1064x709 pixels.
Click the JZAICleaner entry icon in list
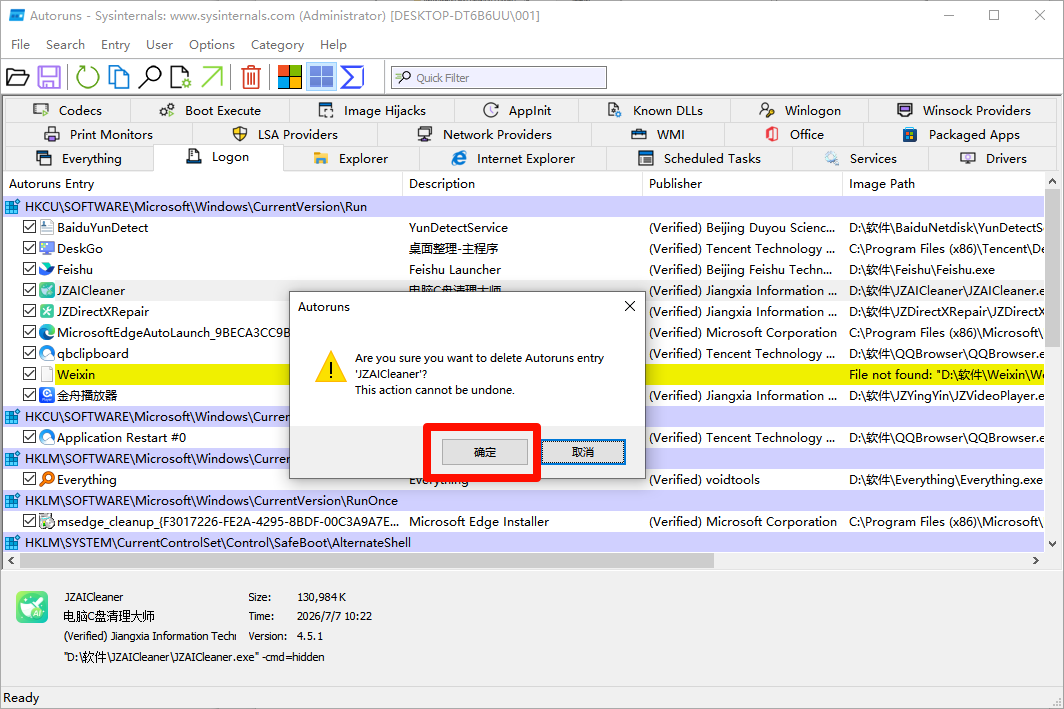(47, 290)
